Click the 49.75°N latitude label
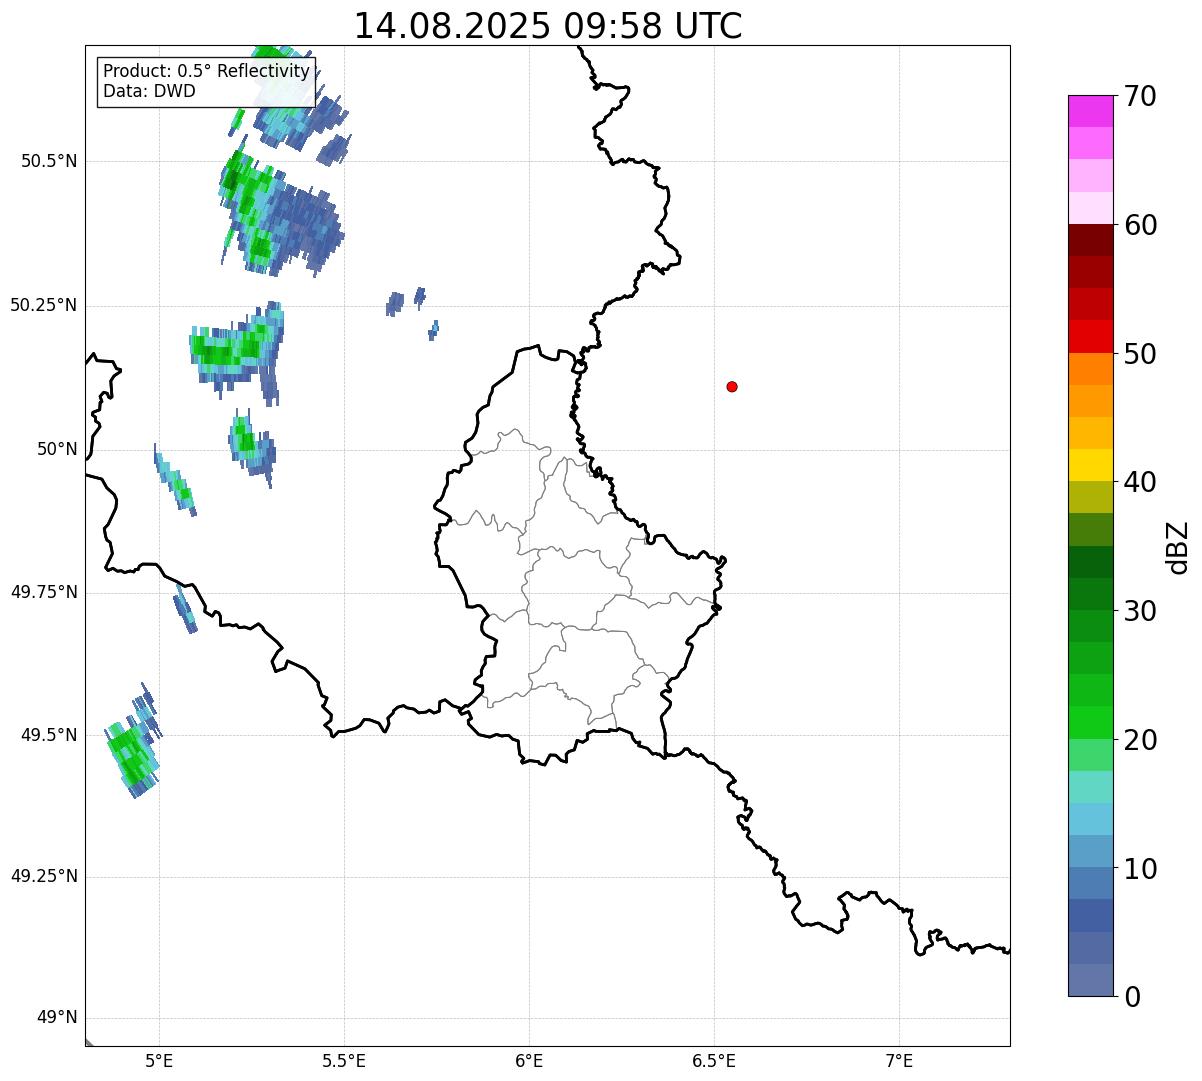 tap(43, 592)
